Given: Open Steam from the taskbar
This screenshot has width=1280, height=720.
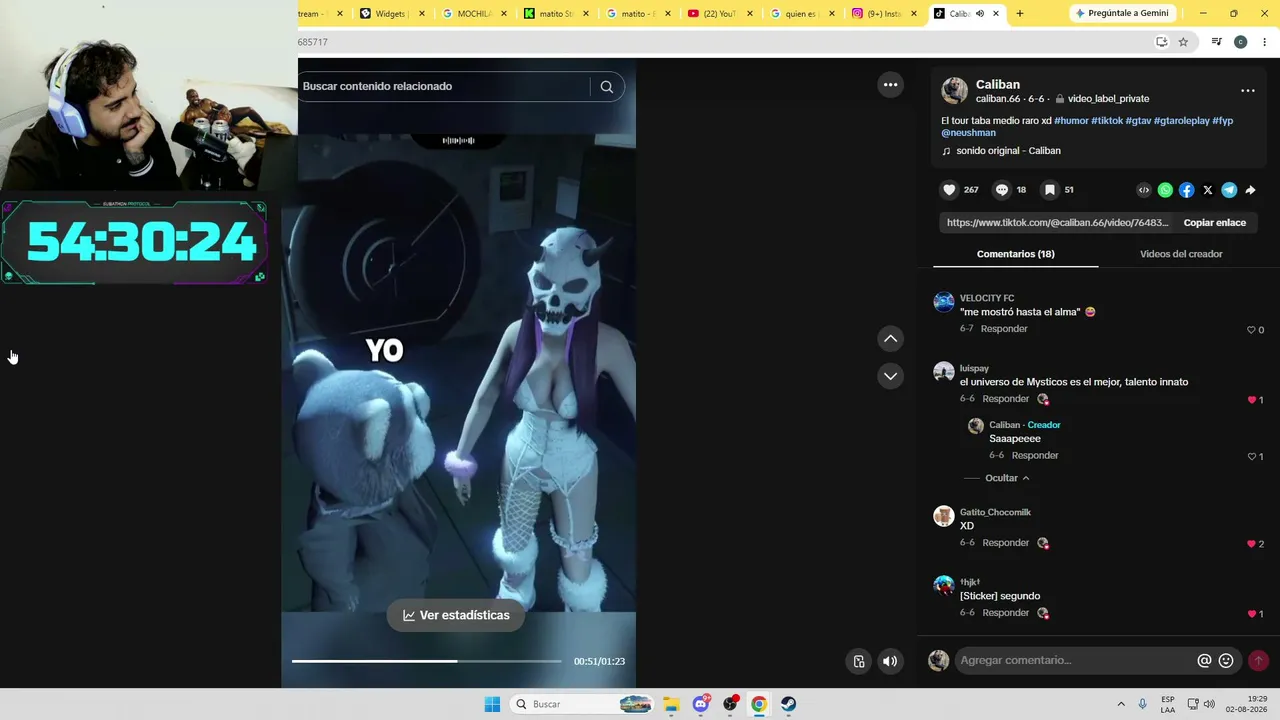Looking at the screenshot, I should coord(788,704).
